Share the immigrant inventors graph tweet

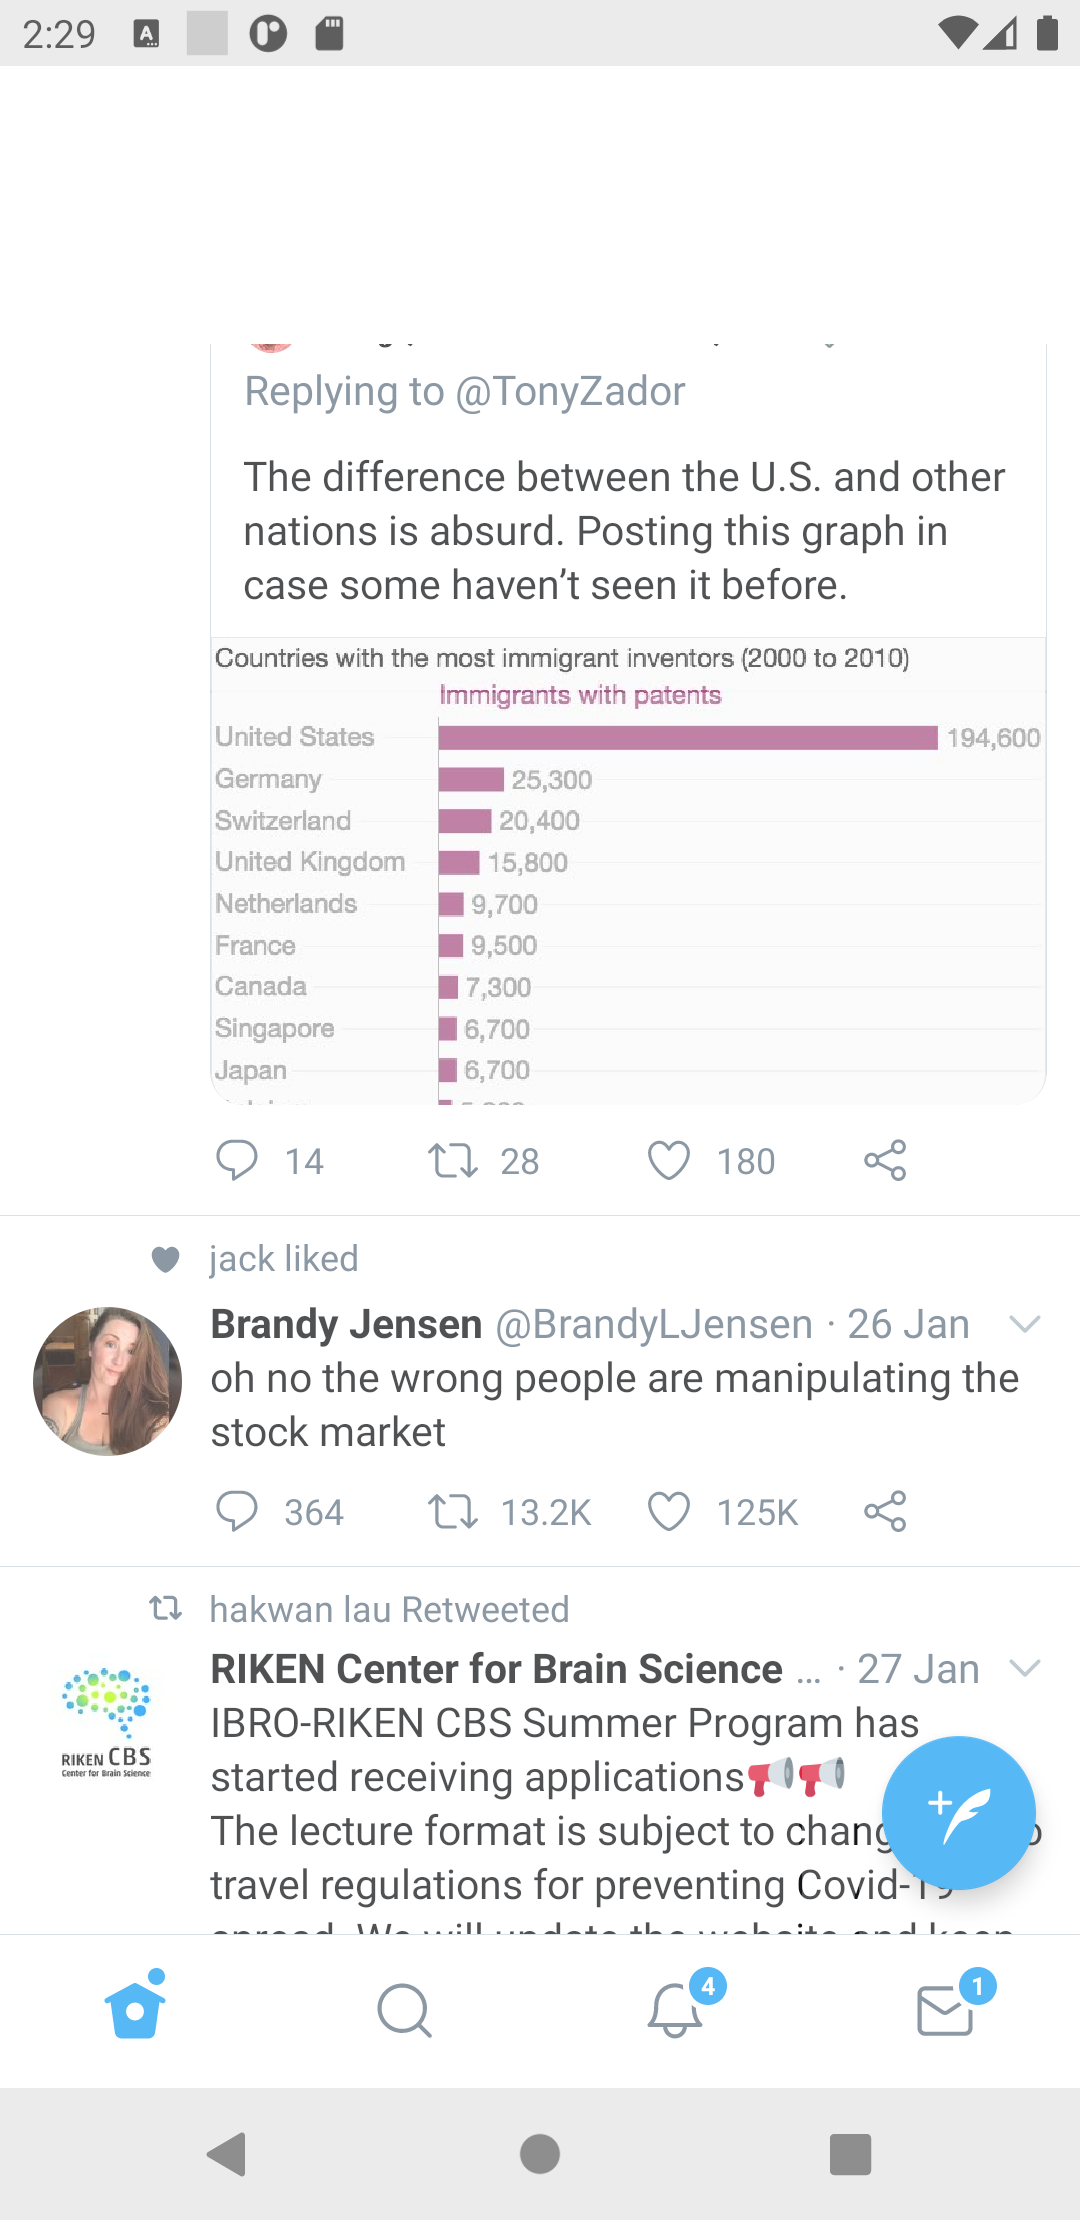pyautogui.click(x=885, y=1161)
